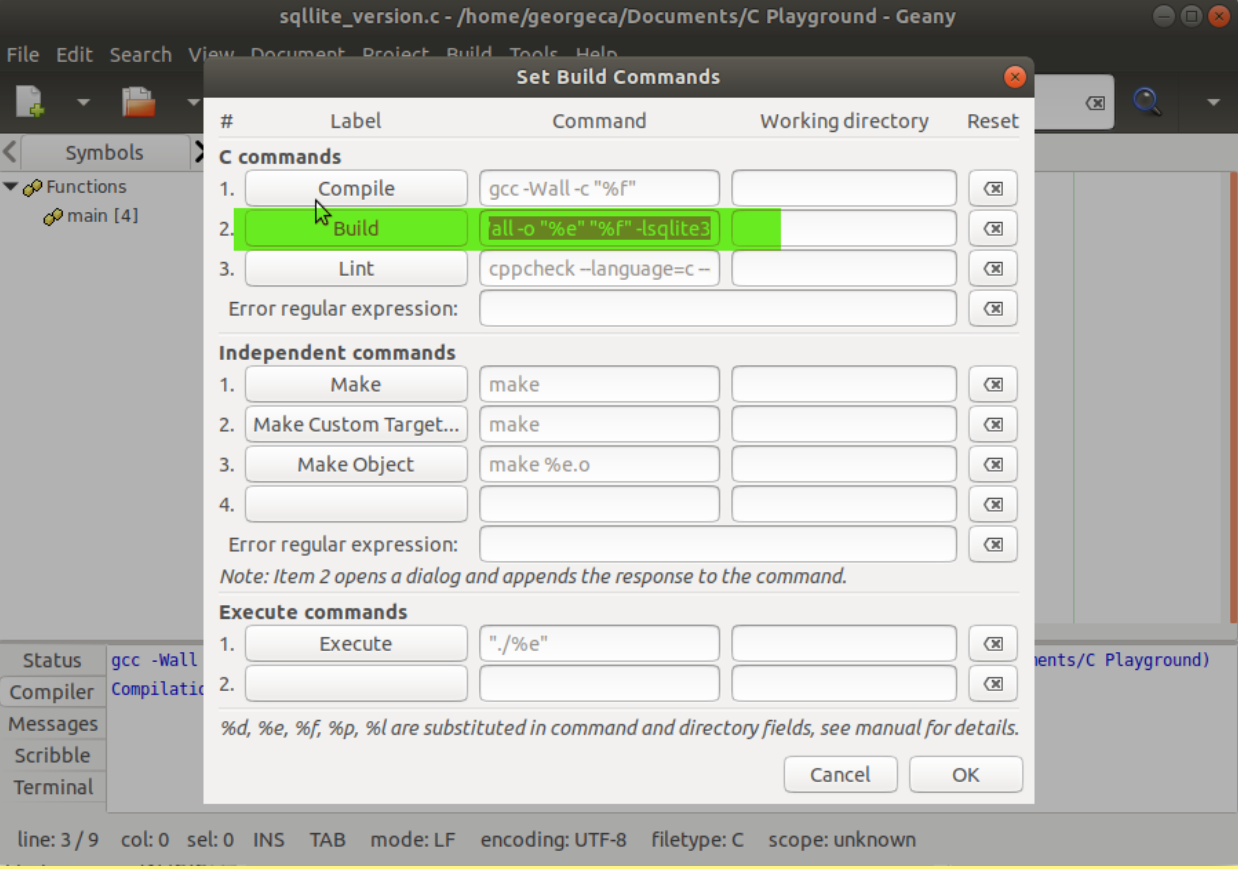Edit the make %e.o command field

[x=599, y=464]
